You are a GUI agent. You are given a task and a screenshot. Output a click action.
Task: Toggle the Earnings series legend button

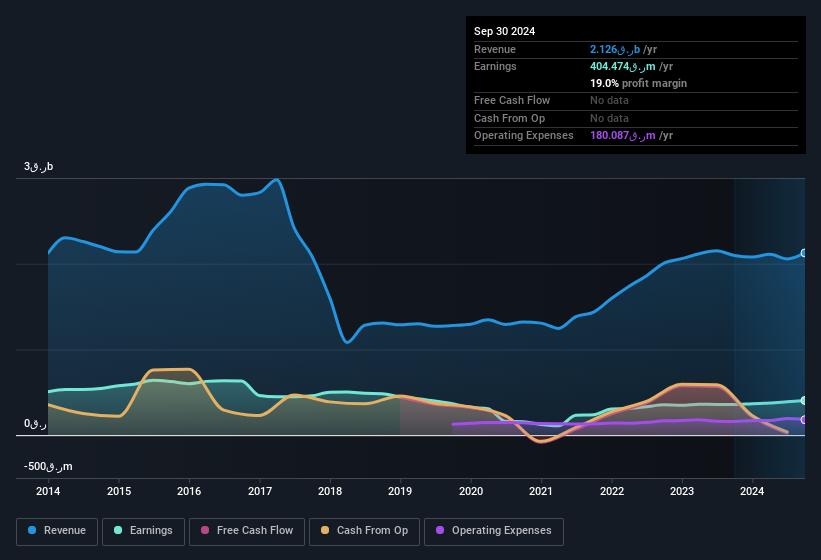click(143, 531)
